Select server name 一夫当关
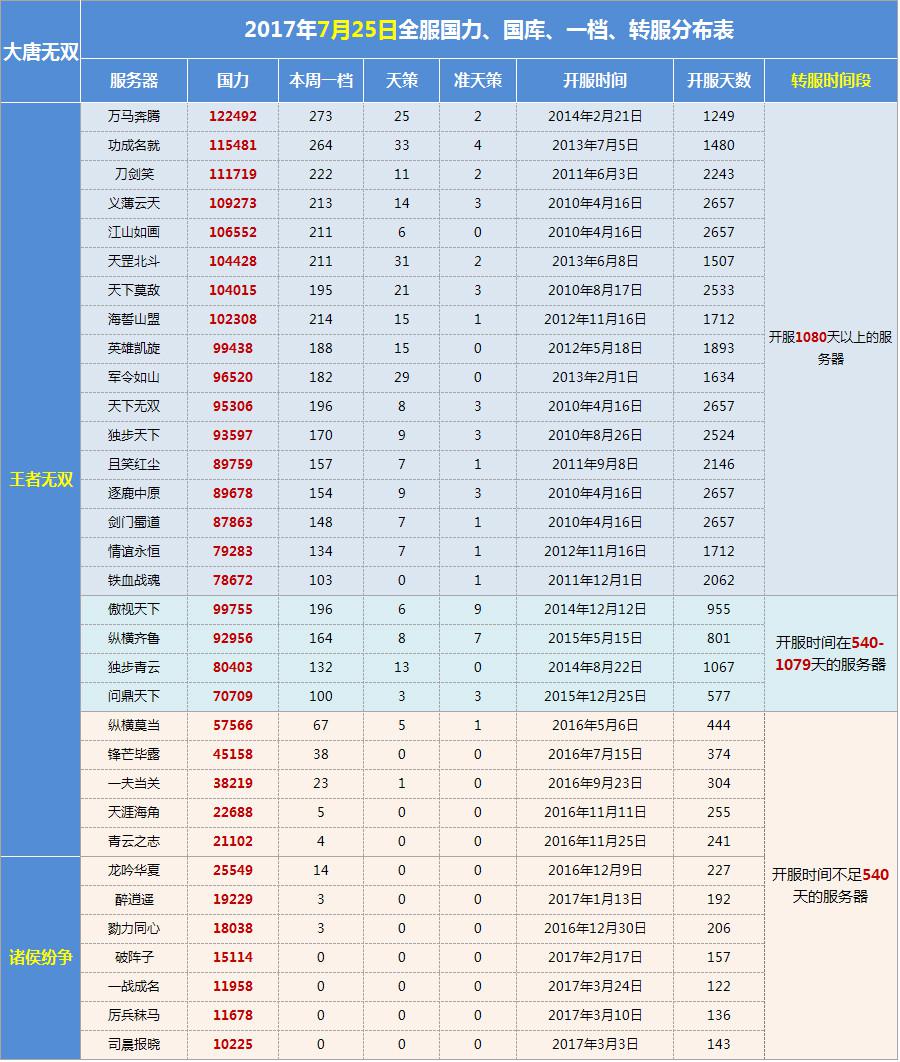Screen dimensions: 900x1062 [134, 784]
